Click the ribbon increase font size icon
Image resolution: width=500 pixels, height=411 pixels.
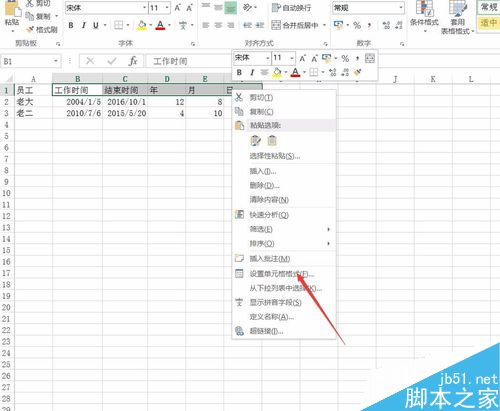pos(178,8)
